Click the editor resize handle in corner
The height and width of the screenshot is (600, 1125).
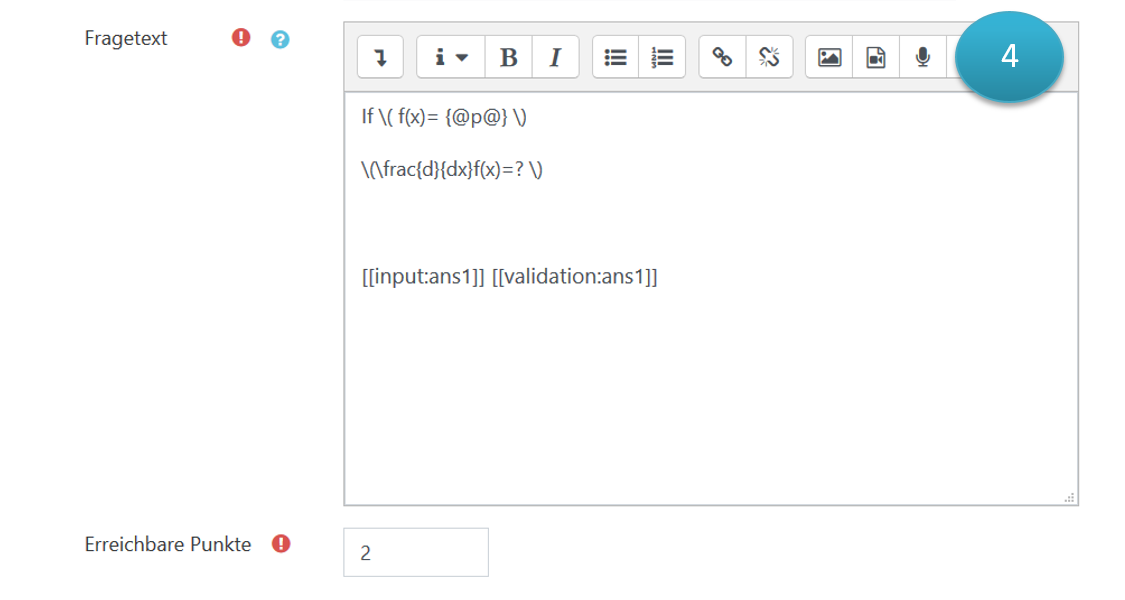coord(1069,496)
